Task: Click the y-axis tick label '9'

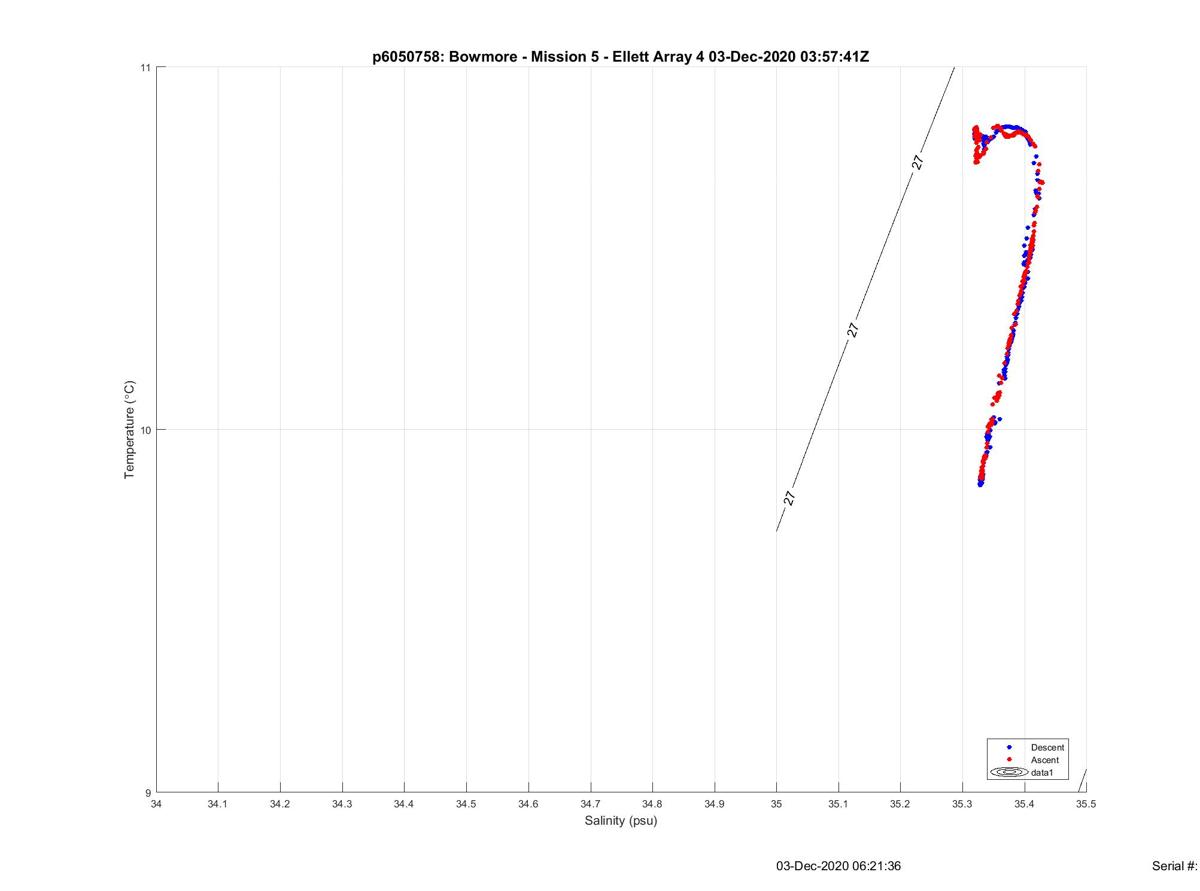Action: (x=148, y=793)
